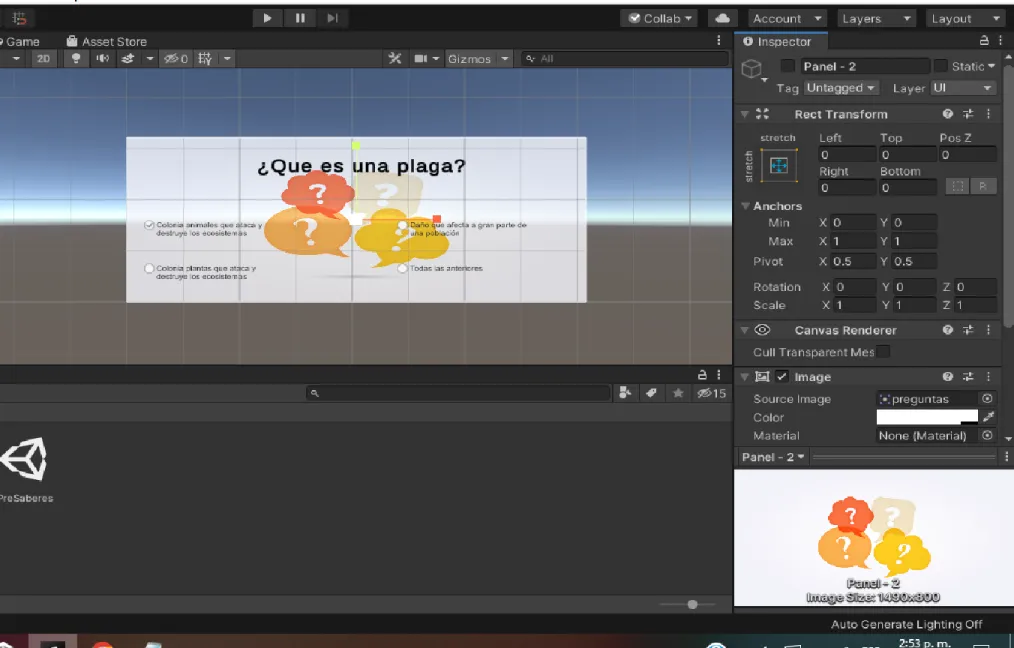Click the Pause button in toolbar
1014x648 pixels.
click(x=300, y=18)
